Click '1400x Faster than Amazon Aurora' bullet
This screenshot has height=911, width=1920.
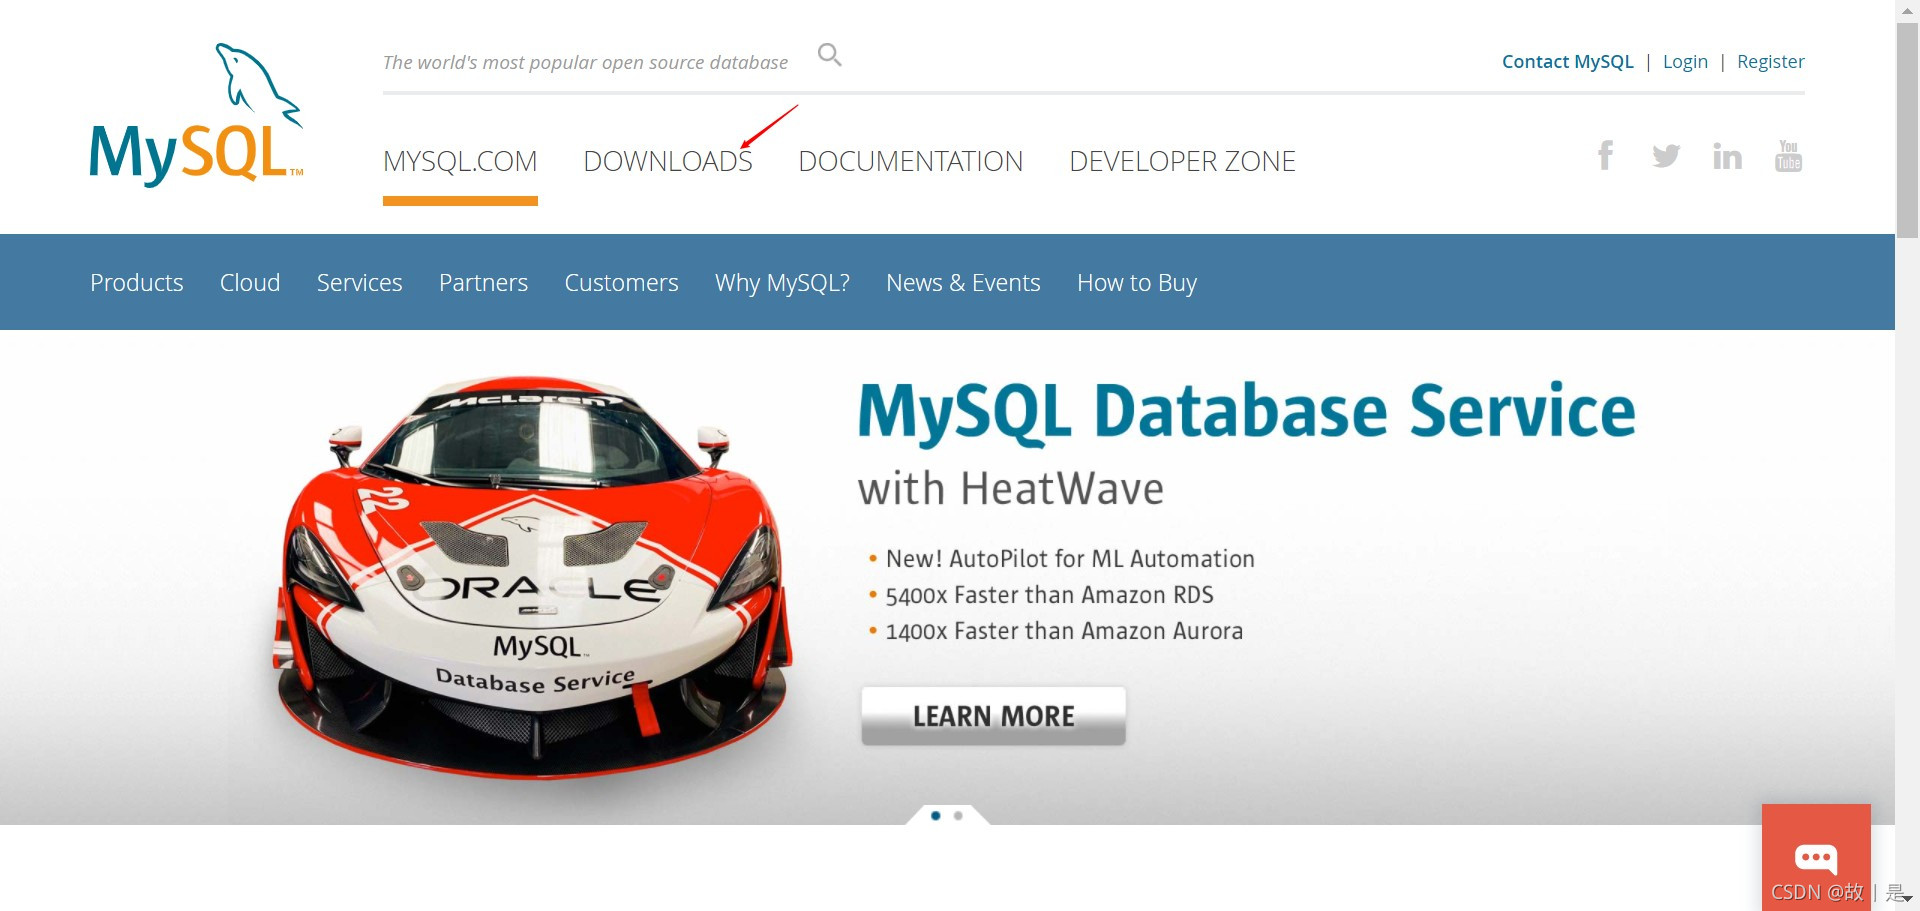click(1064, 631)
